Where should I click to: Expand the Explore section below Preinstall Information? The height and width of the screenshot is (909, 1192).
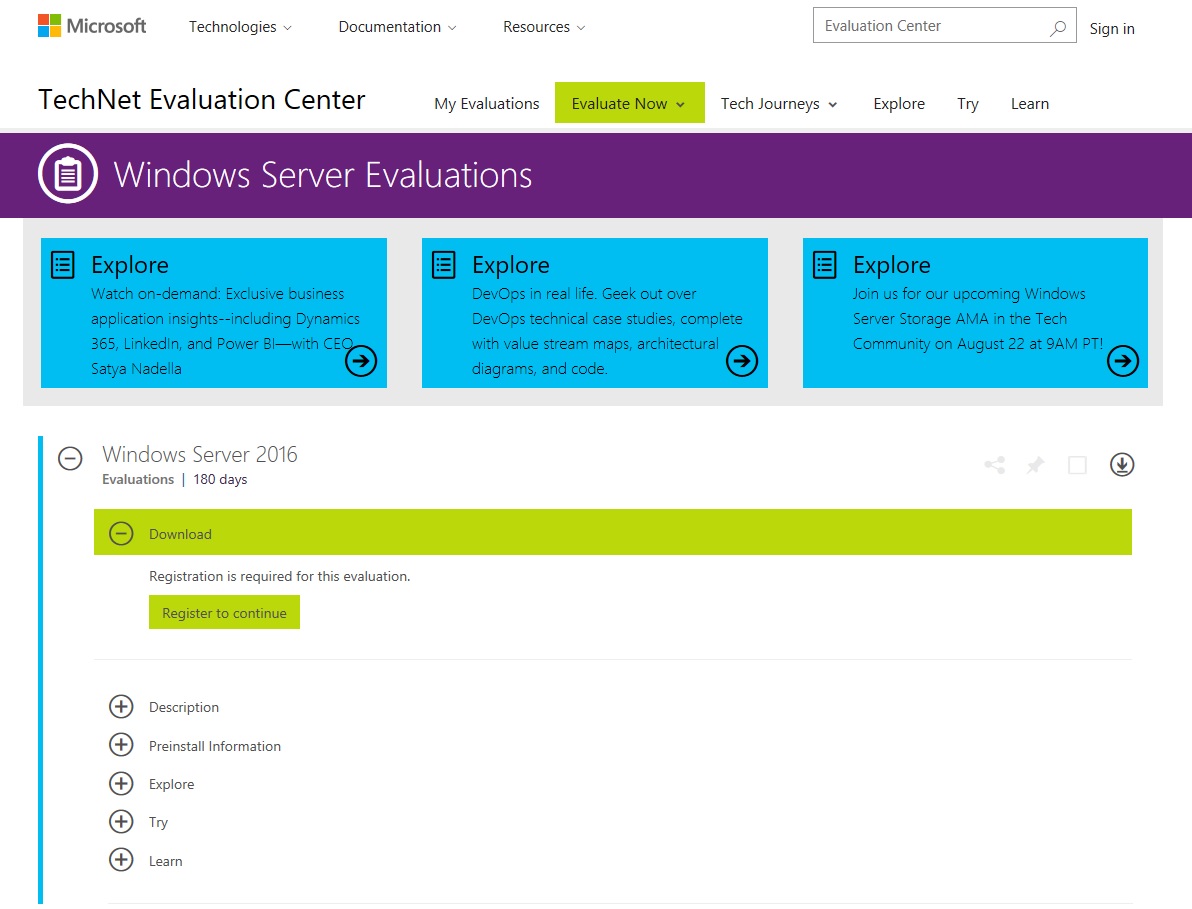pos(121,783)
